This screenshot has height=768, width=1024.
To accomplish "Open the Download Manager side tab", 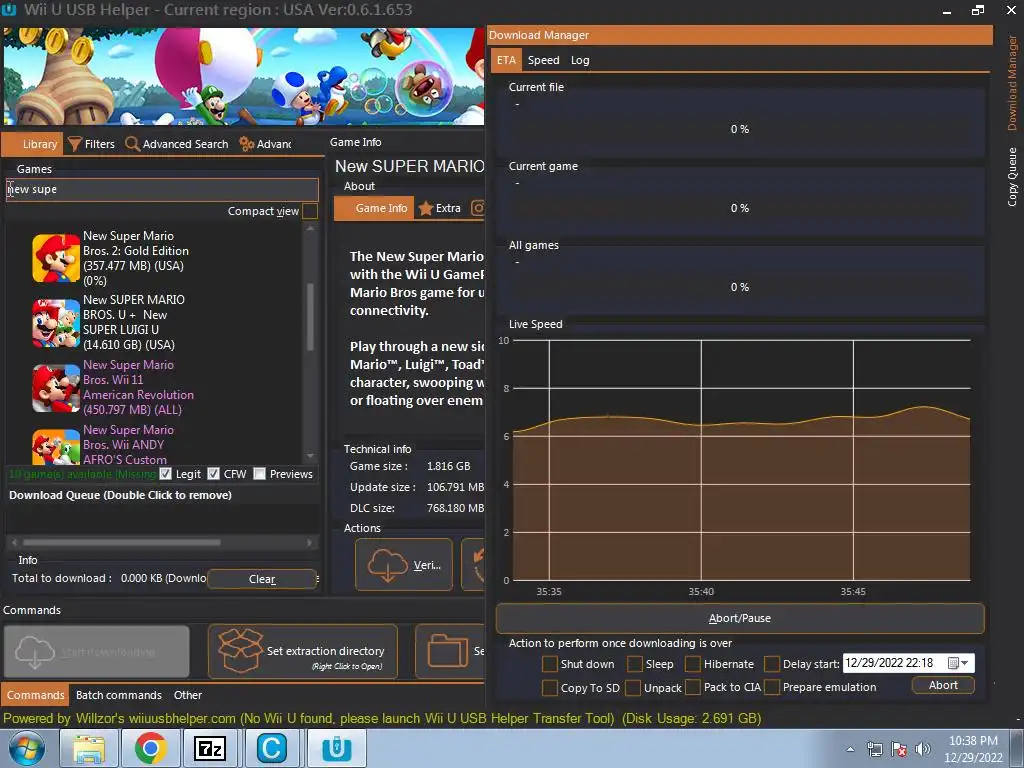I will (1012, 82).
